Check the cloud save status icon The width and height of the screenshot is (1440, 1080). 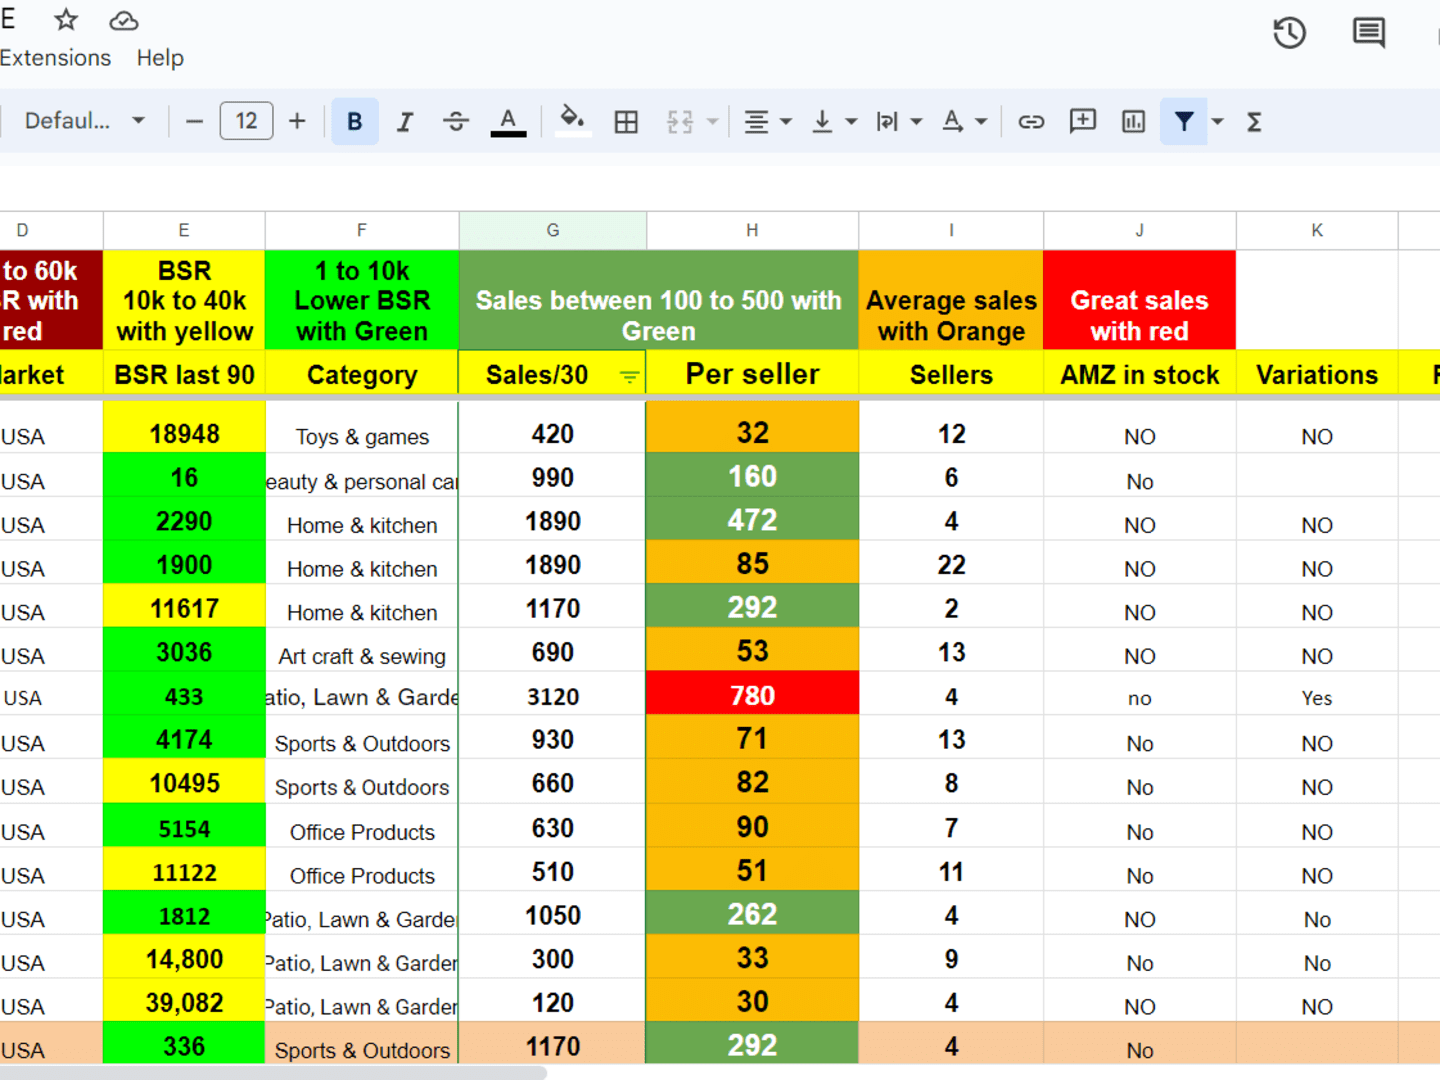tap(124, 21)
